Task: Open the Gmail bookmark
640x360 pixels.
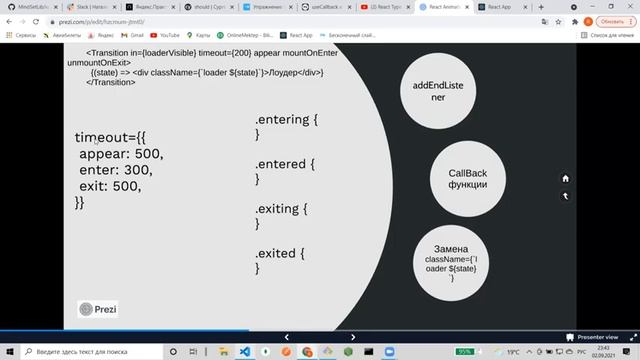Action: click(132, 36)
